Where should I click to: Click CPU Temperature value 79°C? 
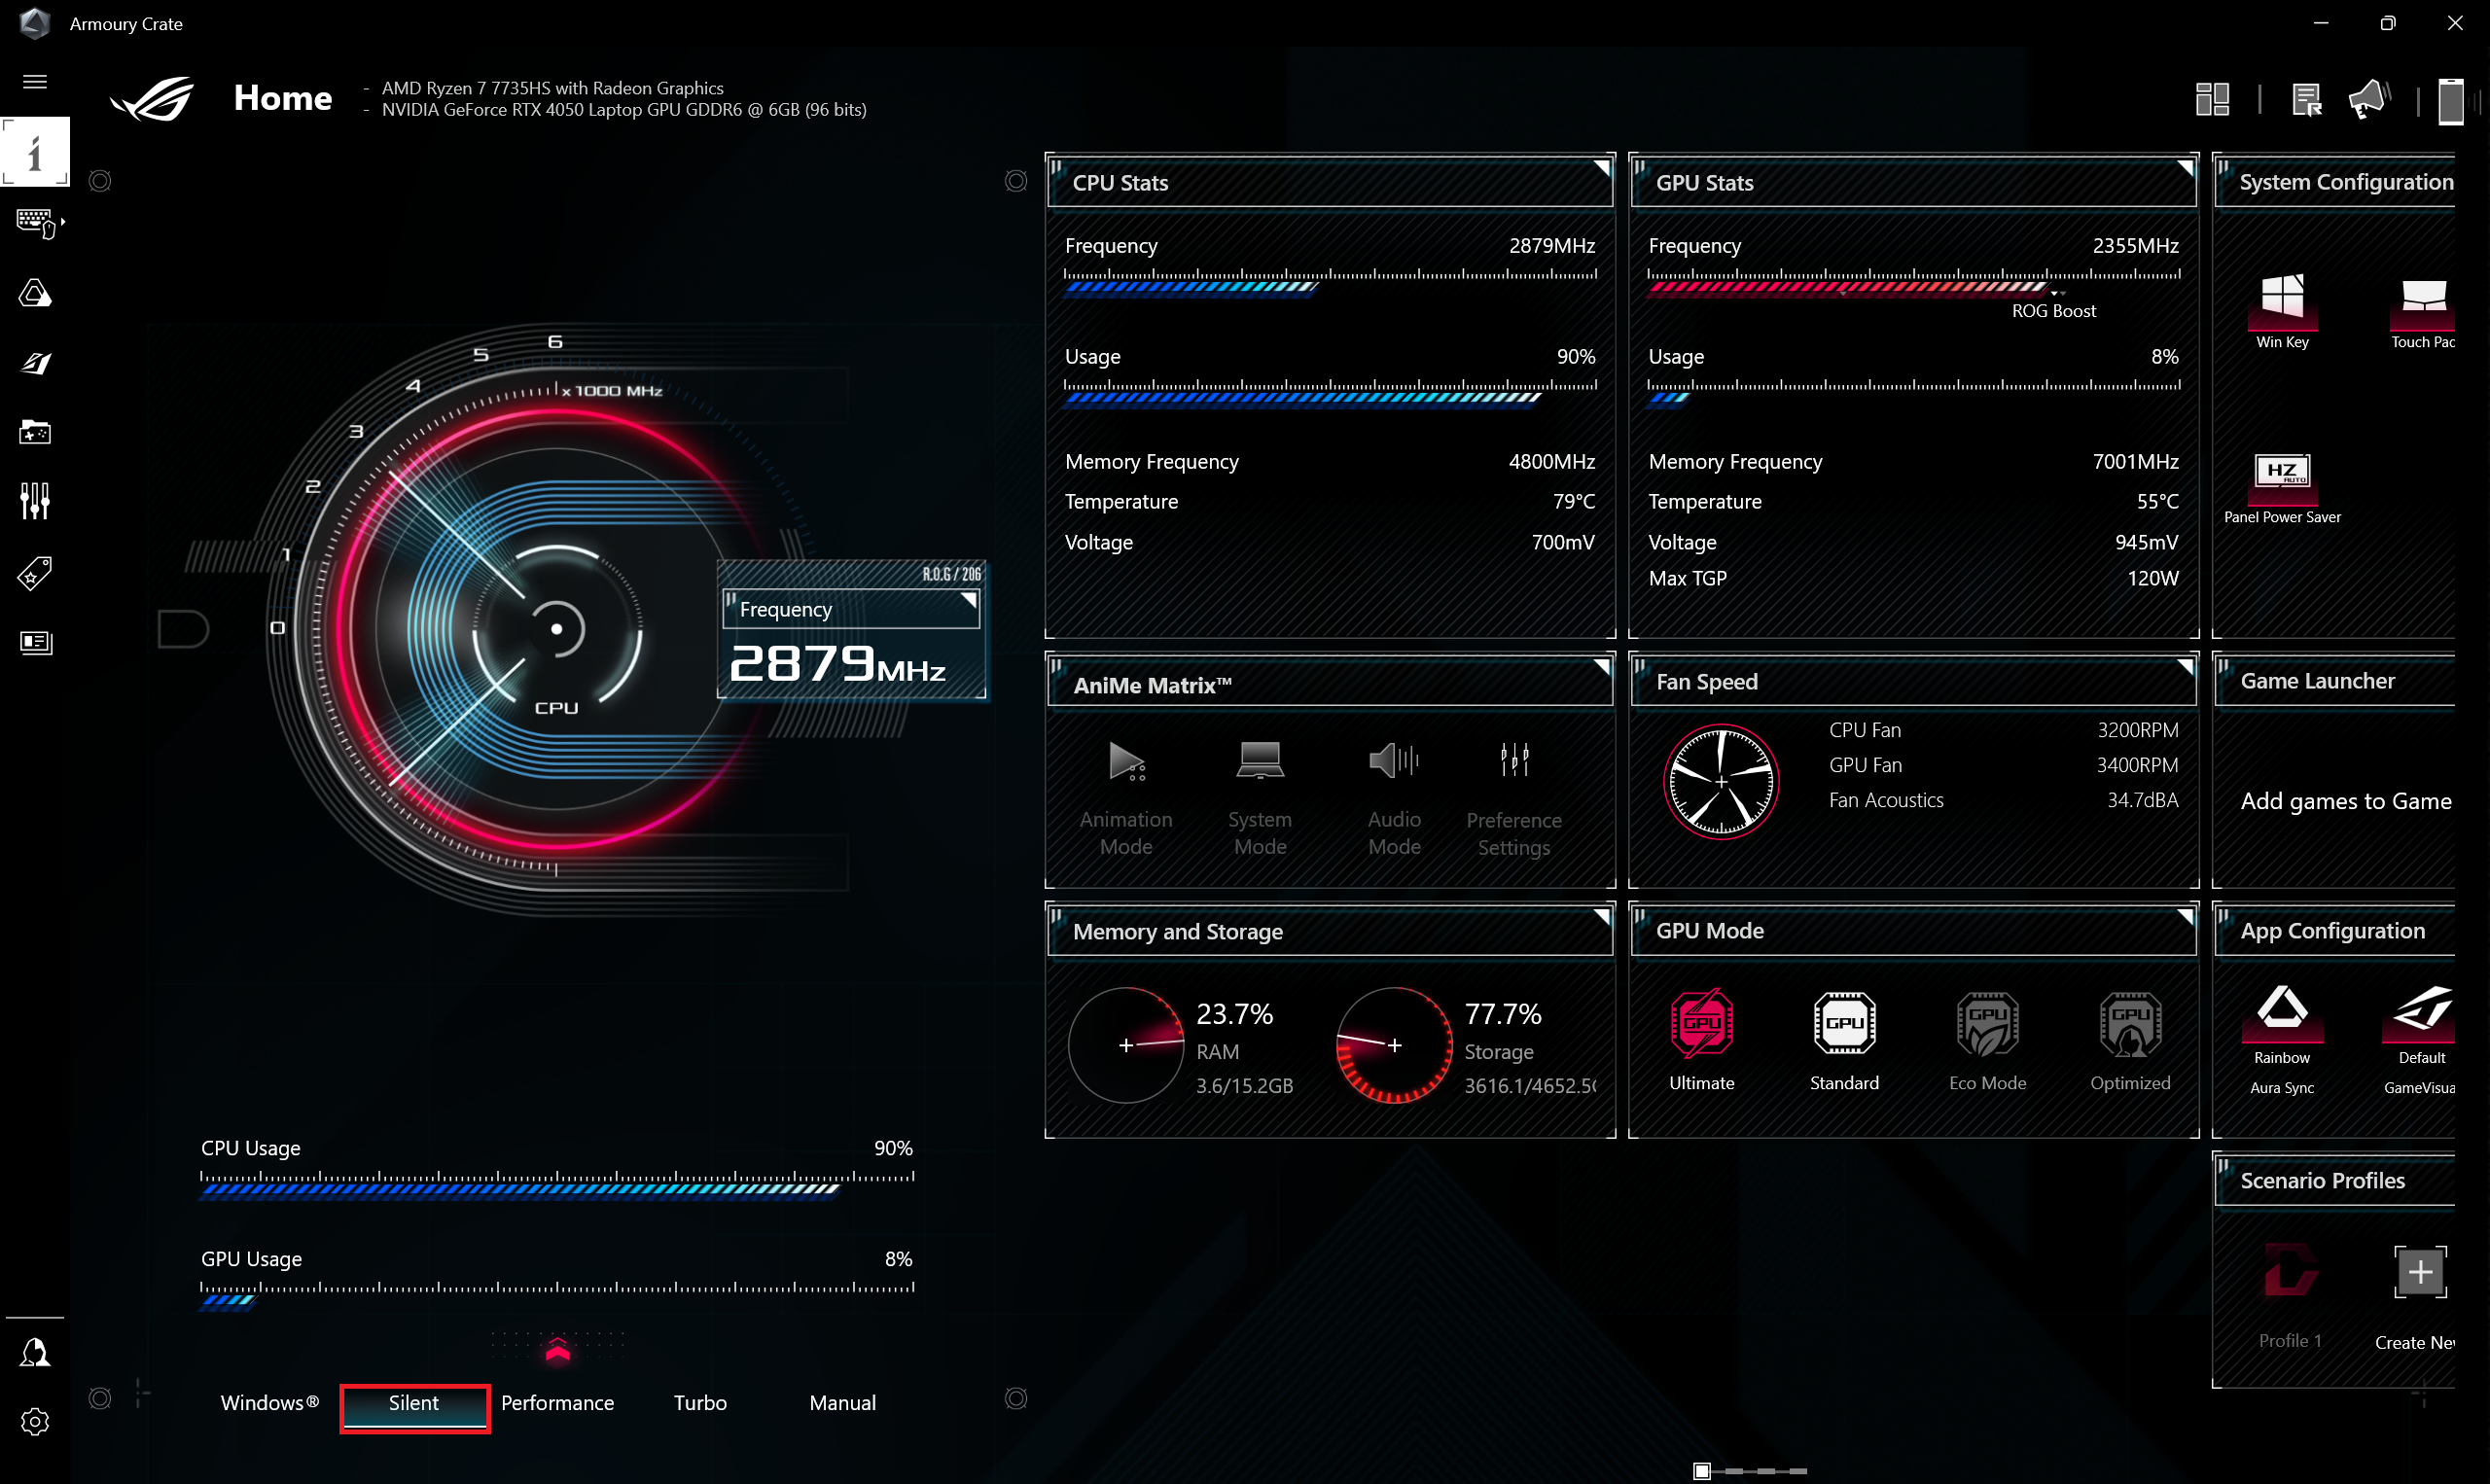(1573, 502)
